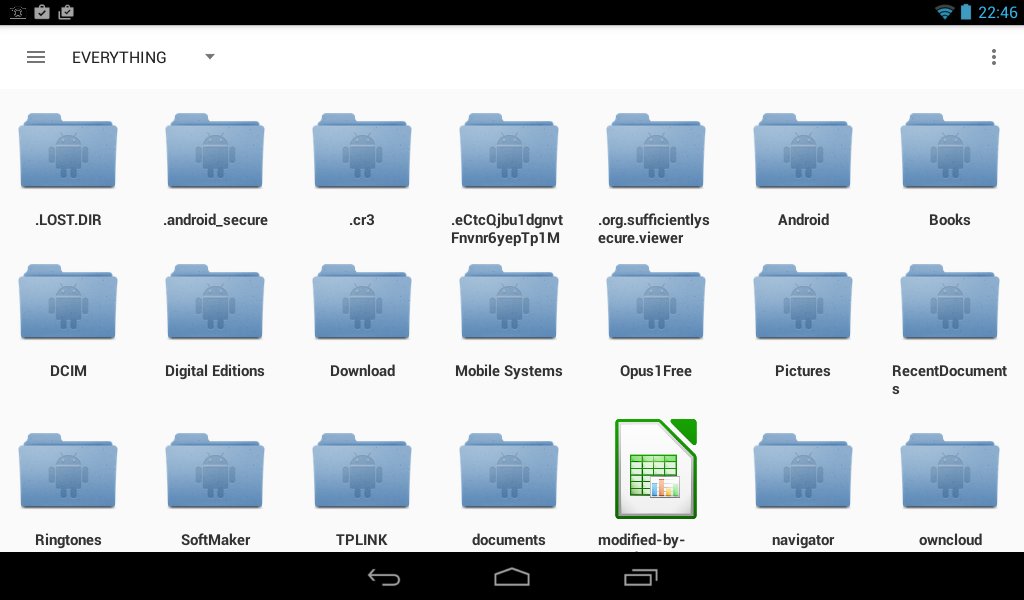Open the .LOST.DIR folder icon
Screen dimensions: 1024x600
tap(68, 151)
